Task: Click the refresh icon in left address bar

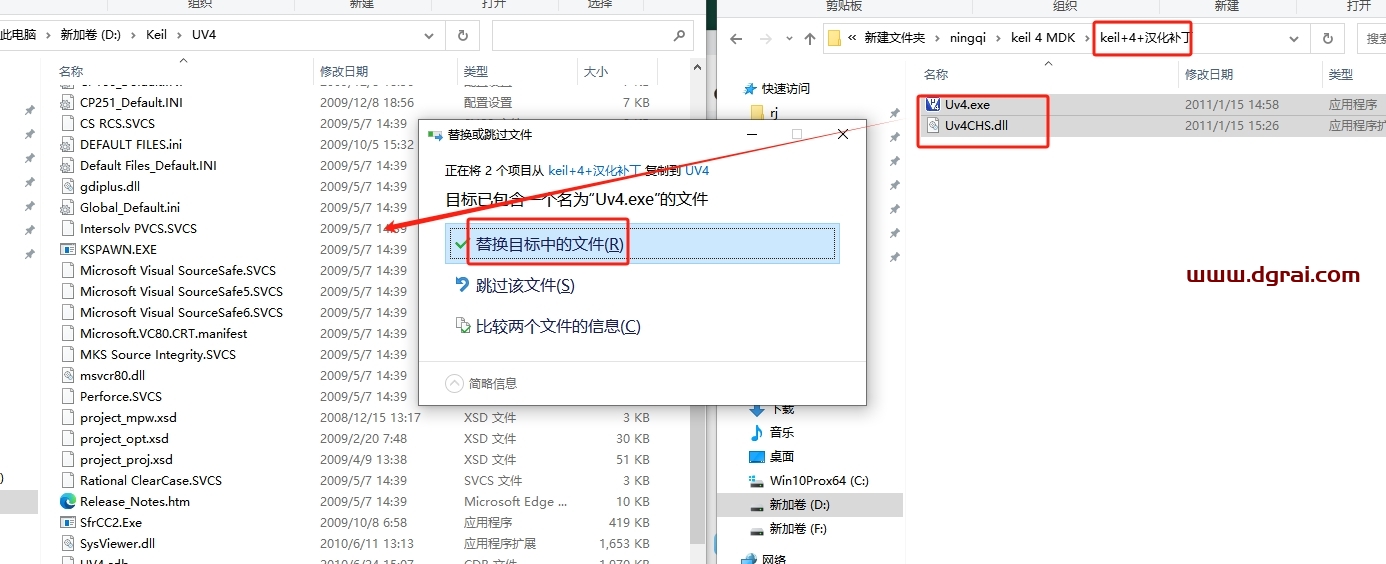Action: pos(462,35)
